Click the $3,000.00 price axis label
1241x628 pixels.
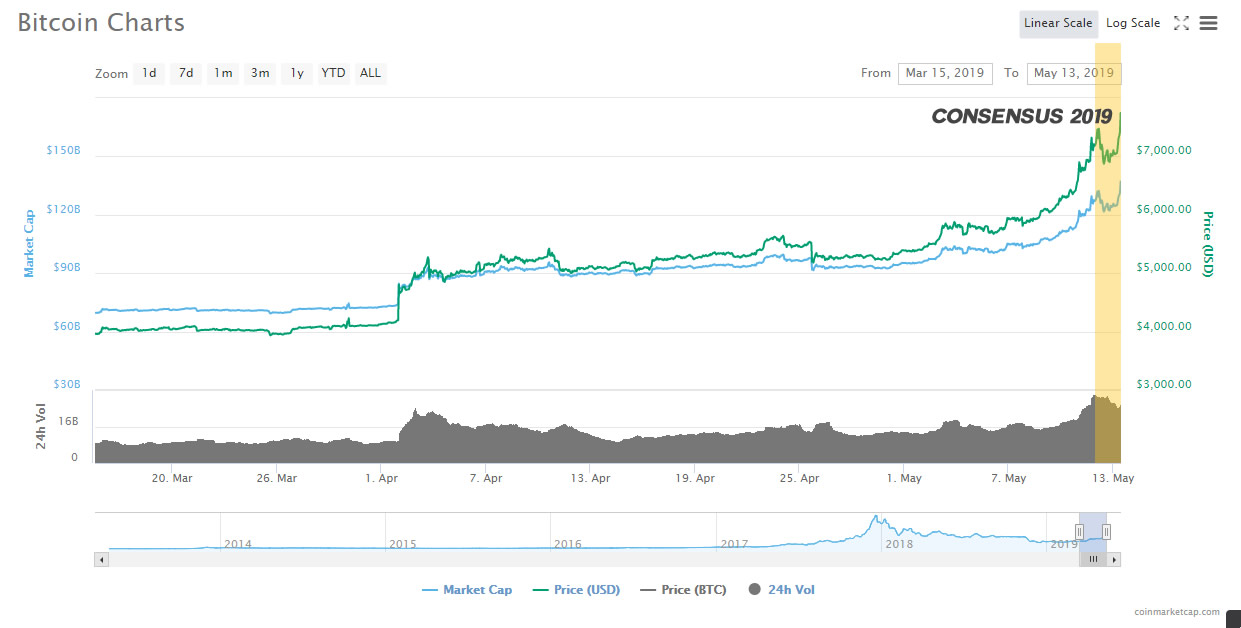click(x=1165, y=384)
